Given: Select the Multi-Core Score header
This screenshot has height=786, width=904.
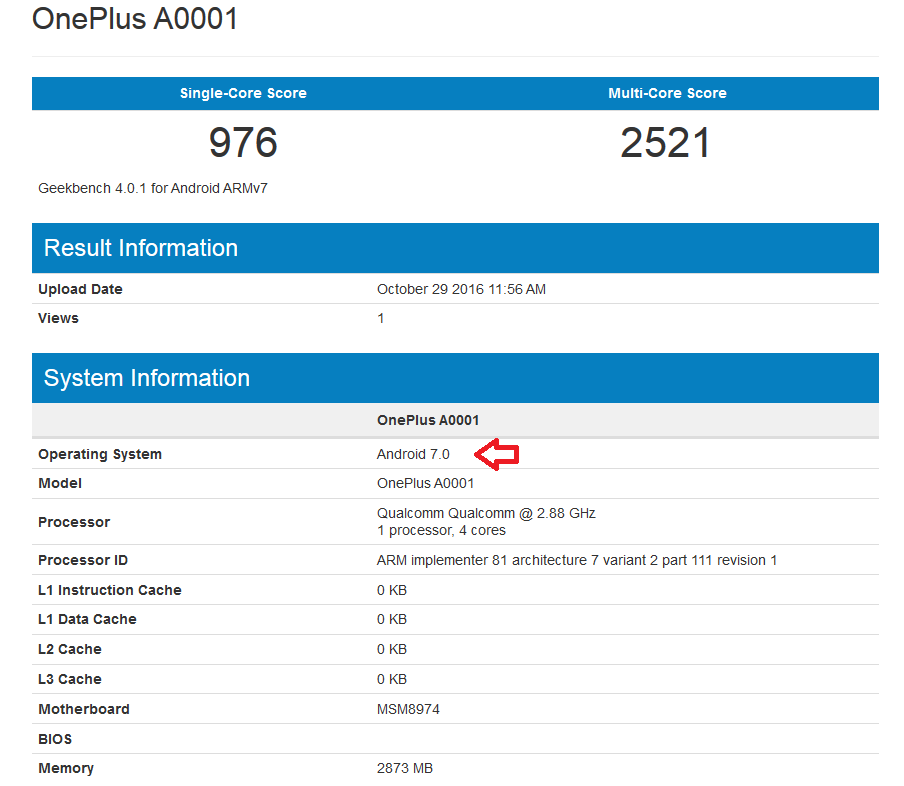Looking at the screenshot, I should coord(667,93).
